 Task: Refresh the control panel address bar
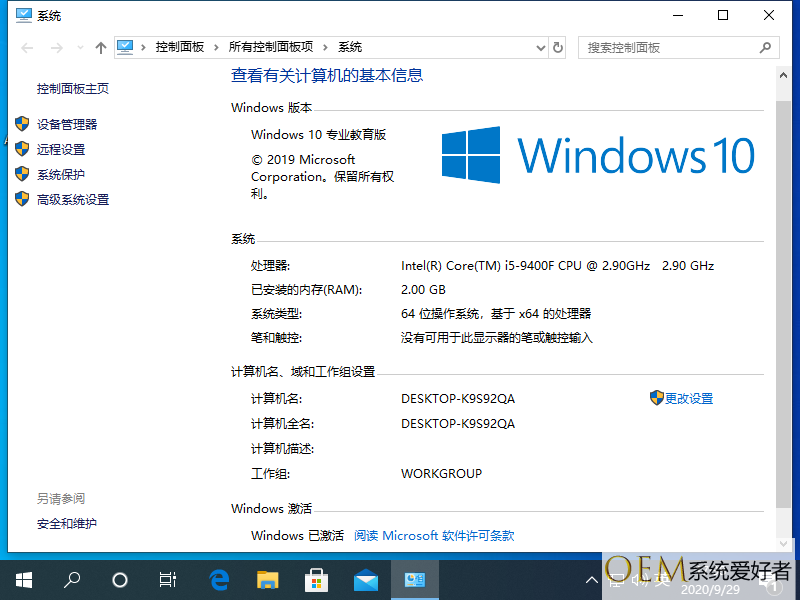[558, 47]
